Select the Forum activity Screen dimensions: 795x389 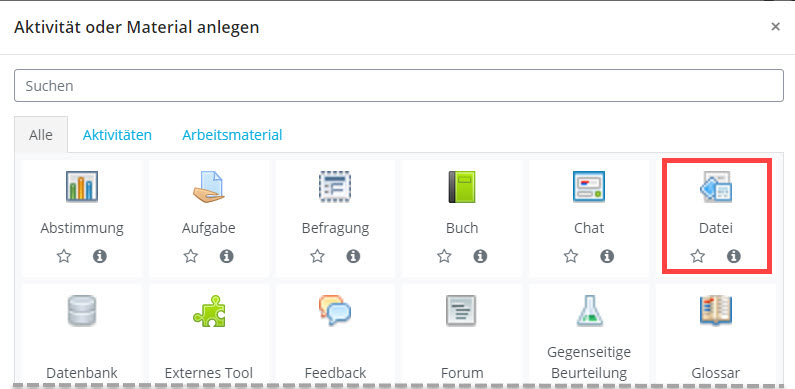pyautogui.click(x=462, y=335)
